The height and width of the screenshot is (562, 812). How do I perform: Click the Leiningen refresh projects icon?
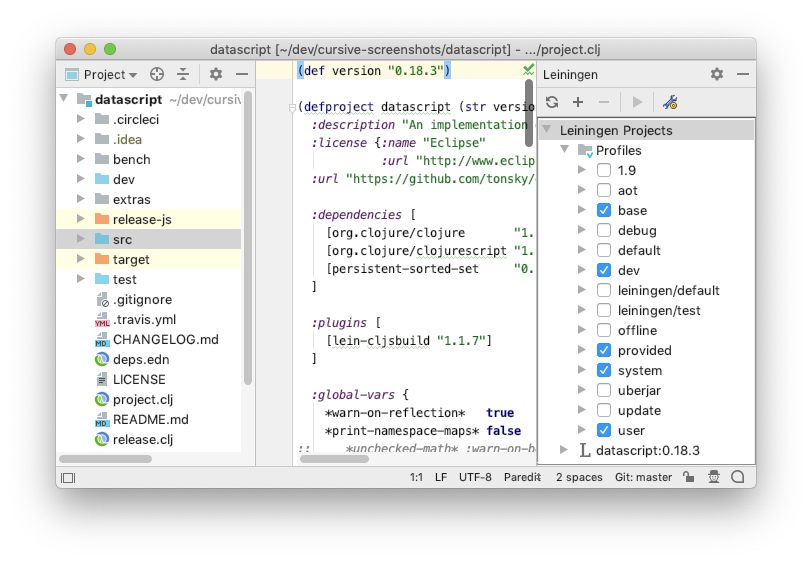tap(552, 102)
